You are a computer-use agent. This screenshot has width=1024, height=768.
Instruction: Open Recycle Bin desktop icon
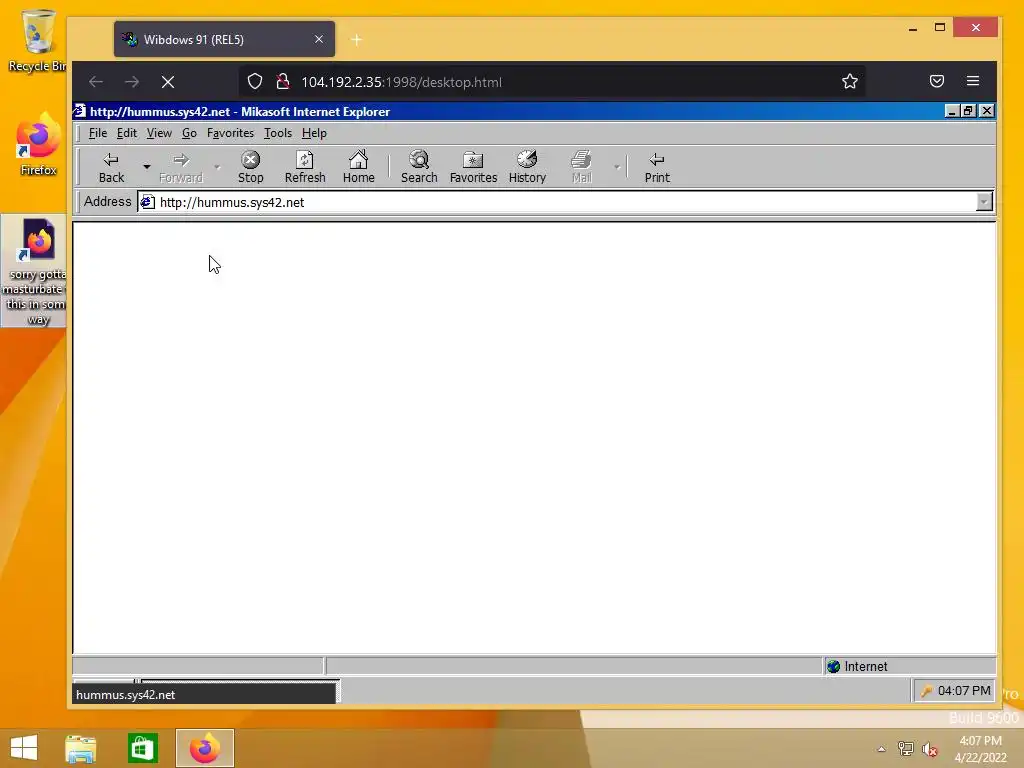coord(37,40)
